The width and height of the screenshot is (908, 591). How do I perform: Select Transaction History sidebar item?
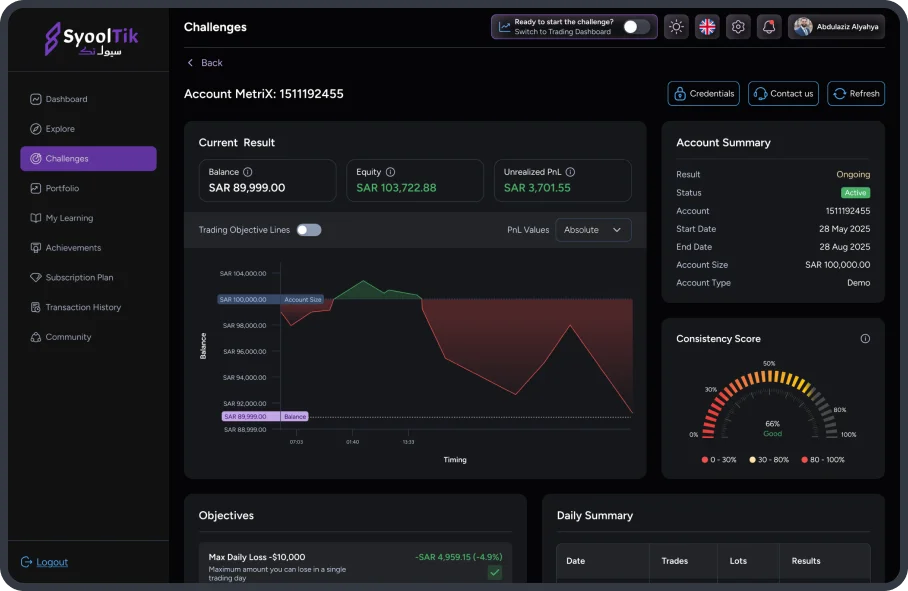pyautogui.click(x=82, y=307)
